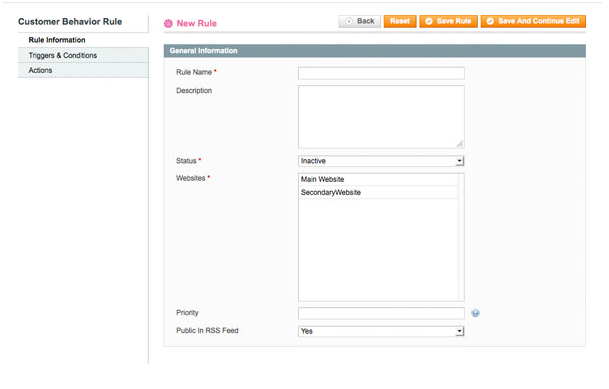Switch to Triggers & Conditions tab
Viewport: 609px width, 389px height.
(x=83, y=55)
